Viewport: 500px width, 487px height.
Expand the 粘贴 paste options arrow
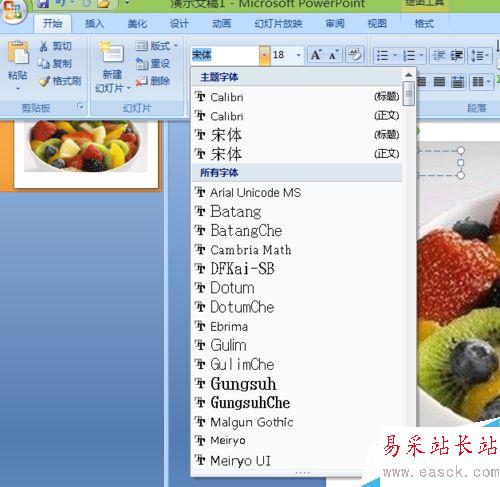point(18,89)
